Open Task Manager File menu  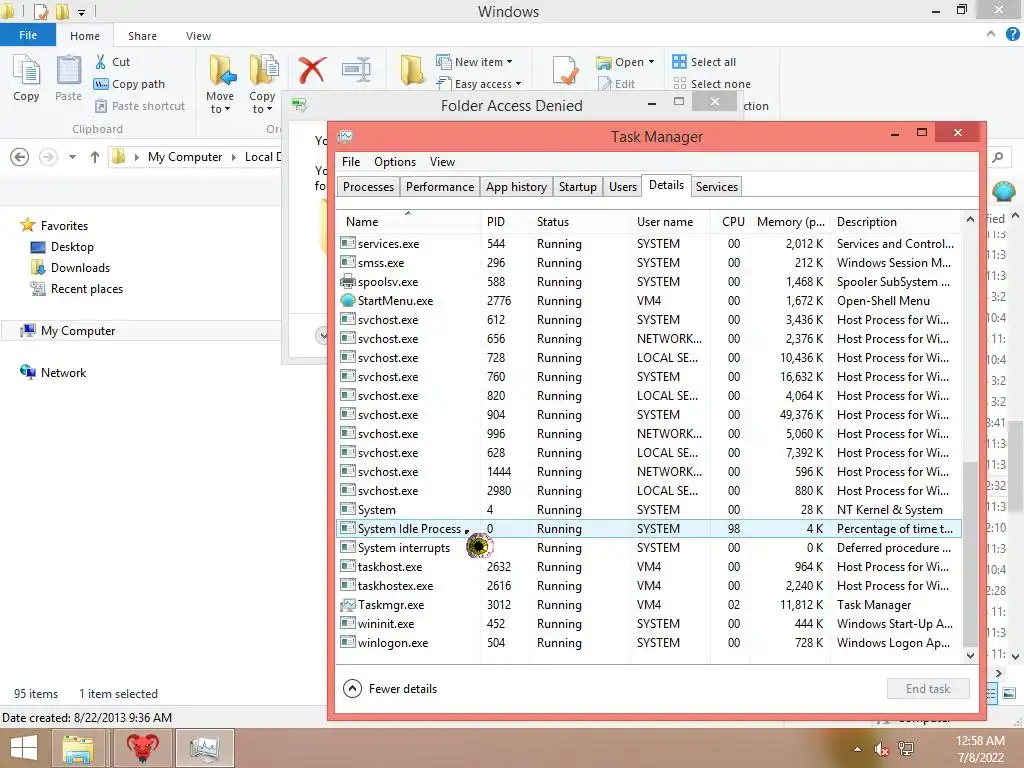click(x=351, y=162)
